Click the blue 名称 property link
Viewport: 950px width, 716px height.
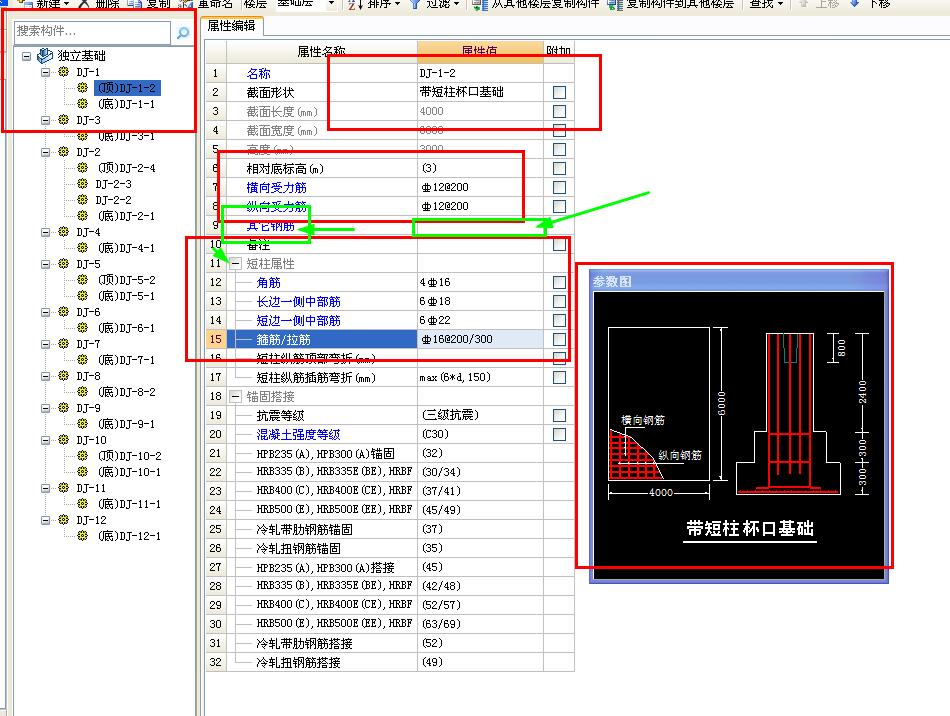(x=259, y=73)
